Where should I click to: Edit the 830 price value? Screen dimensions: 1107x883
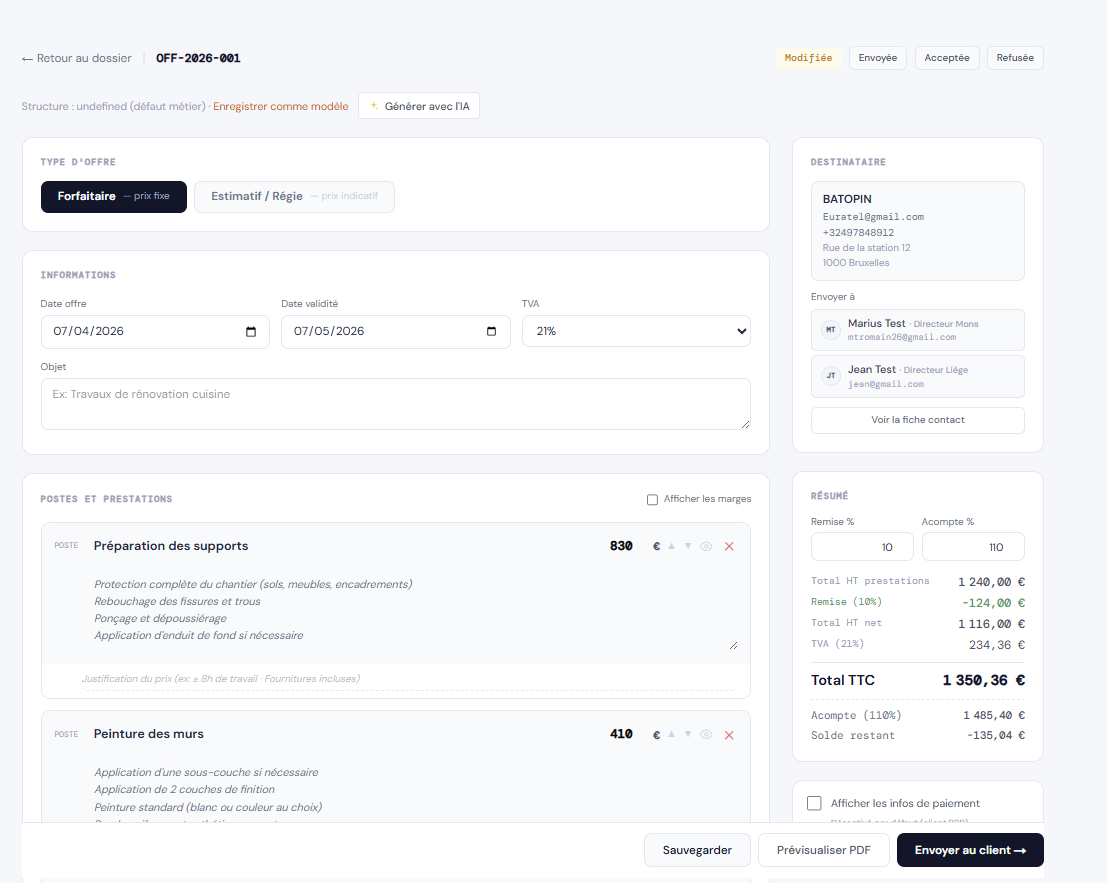click(621, 546)
